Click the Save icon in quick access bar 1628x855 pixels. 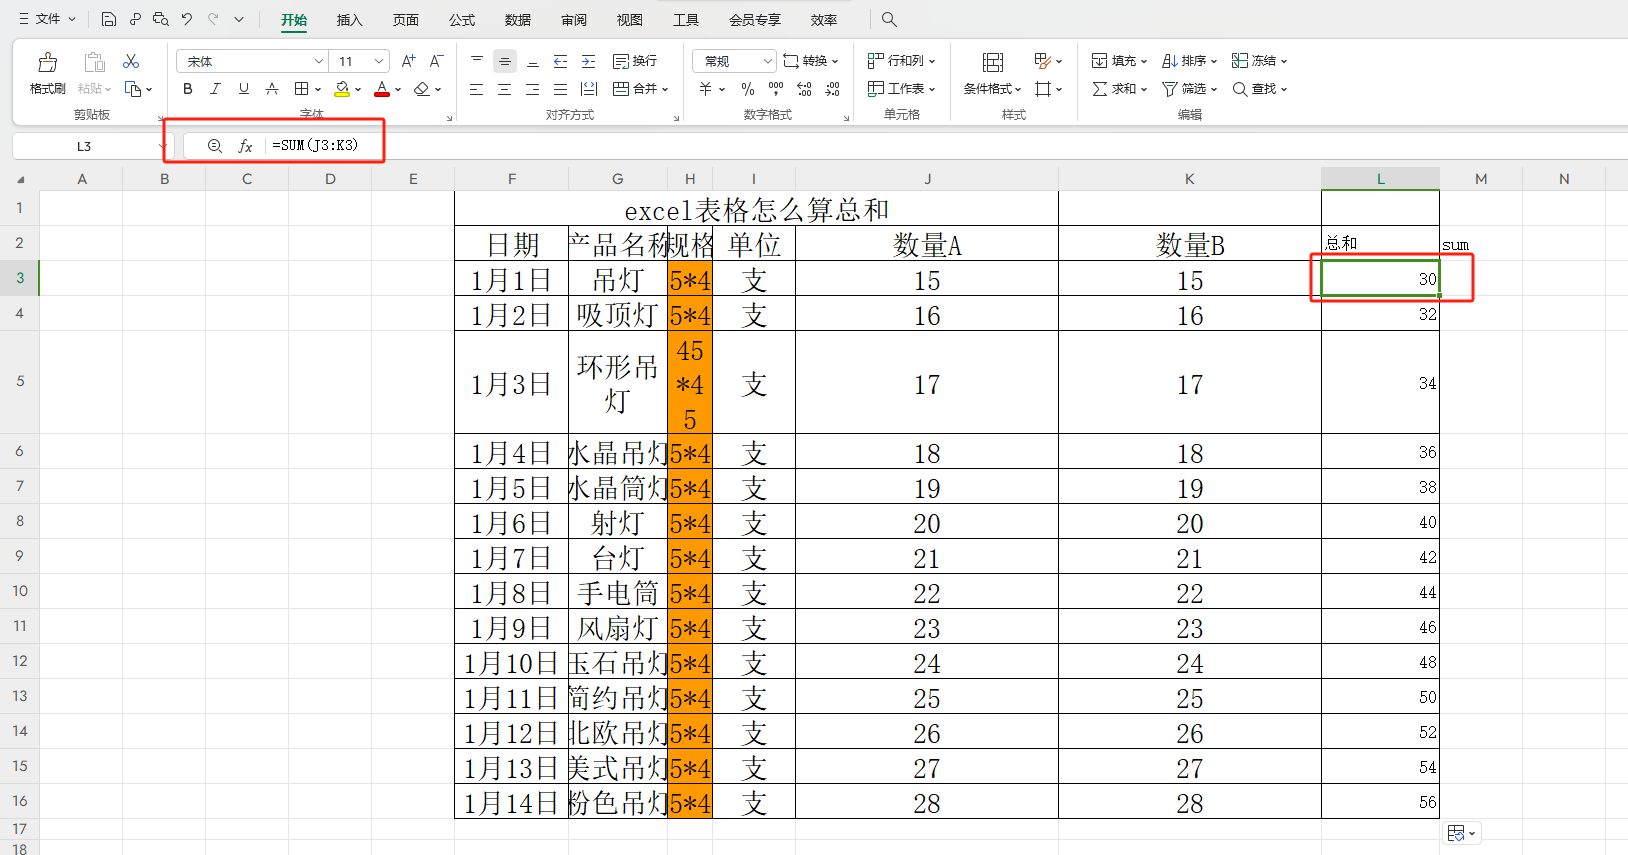tap(109, 19)
